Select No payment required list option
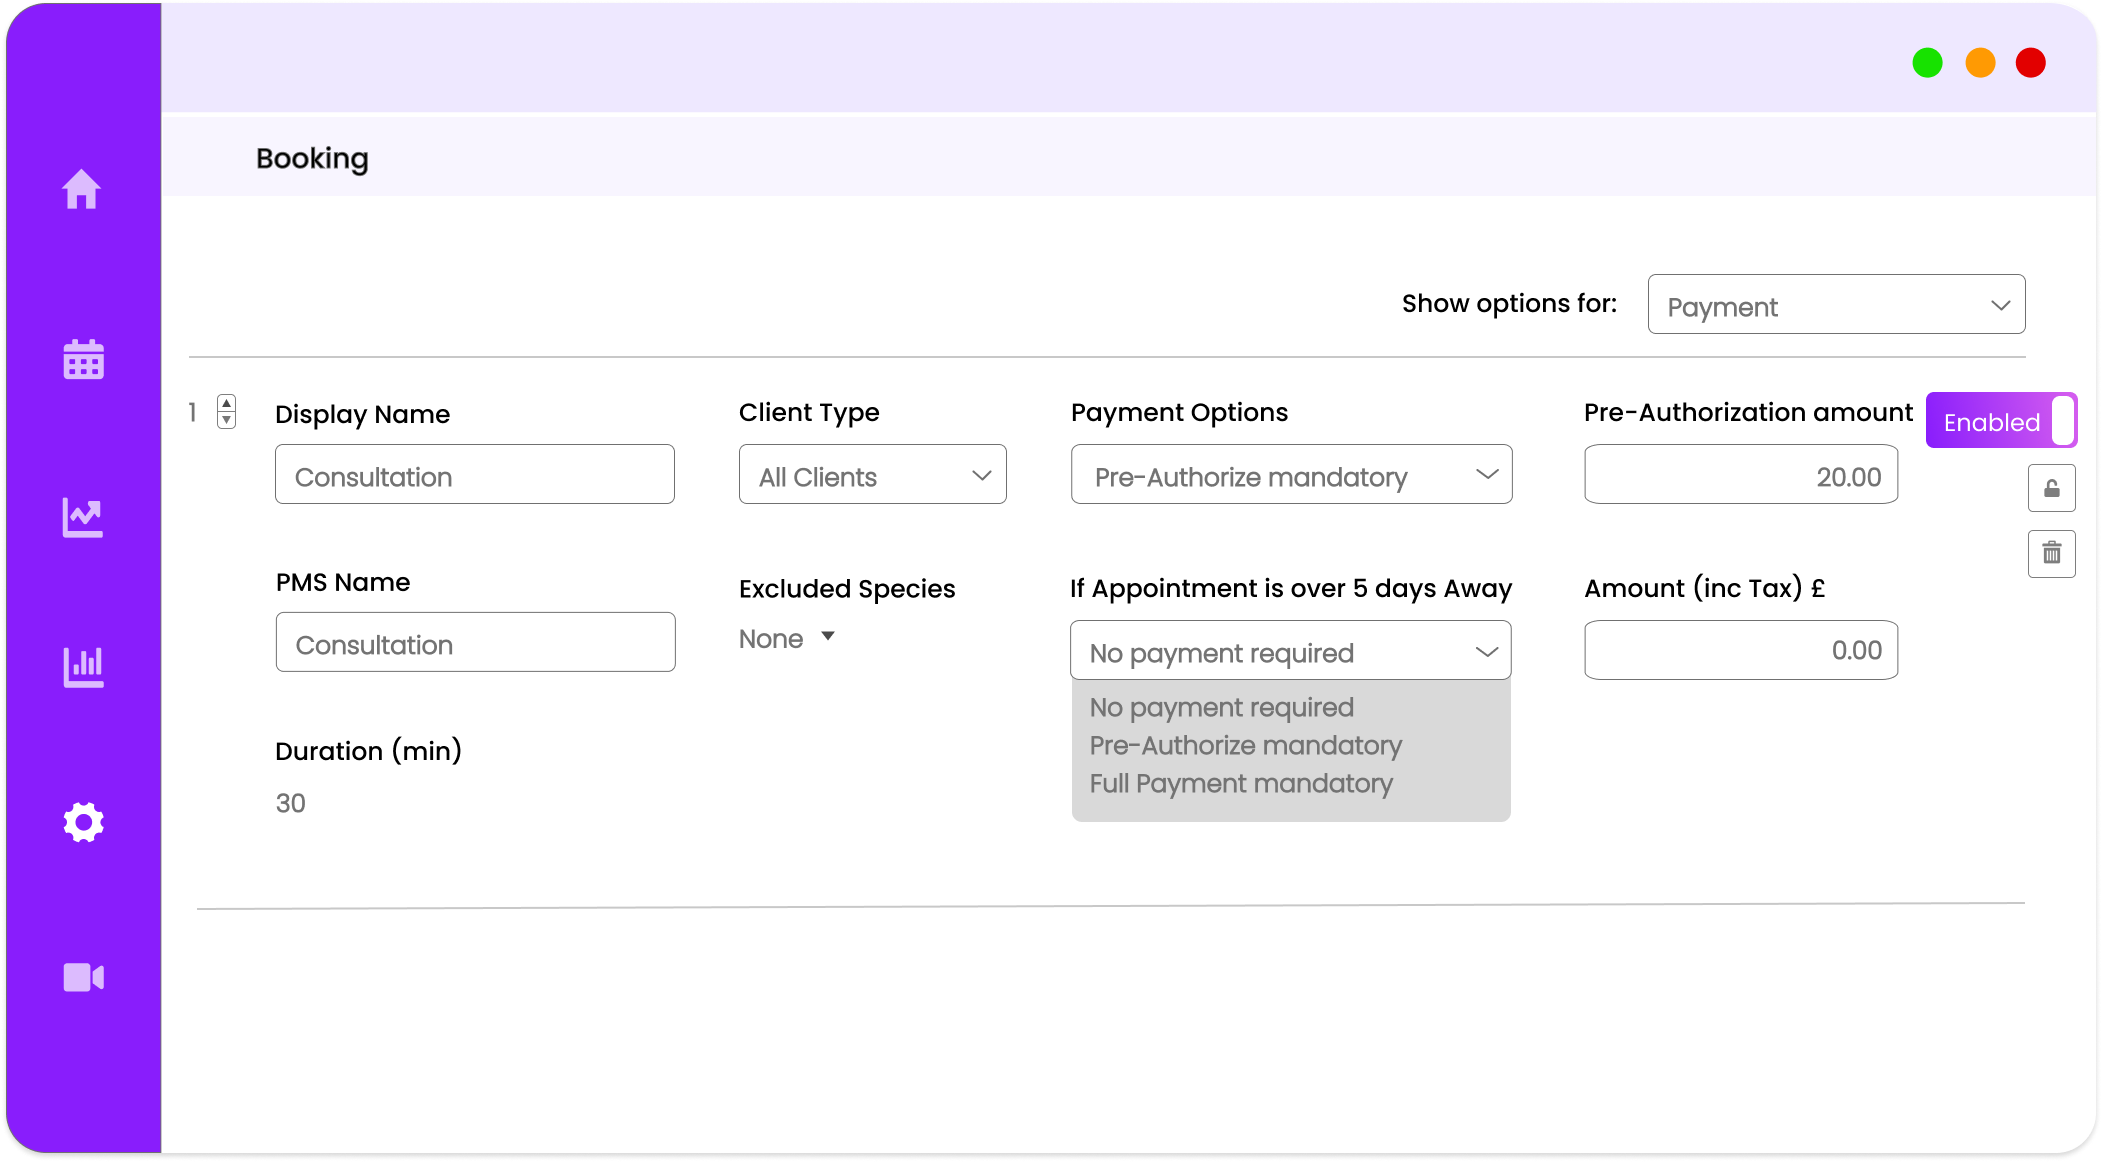 coord(1221,708)
